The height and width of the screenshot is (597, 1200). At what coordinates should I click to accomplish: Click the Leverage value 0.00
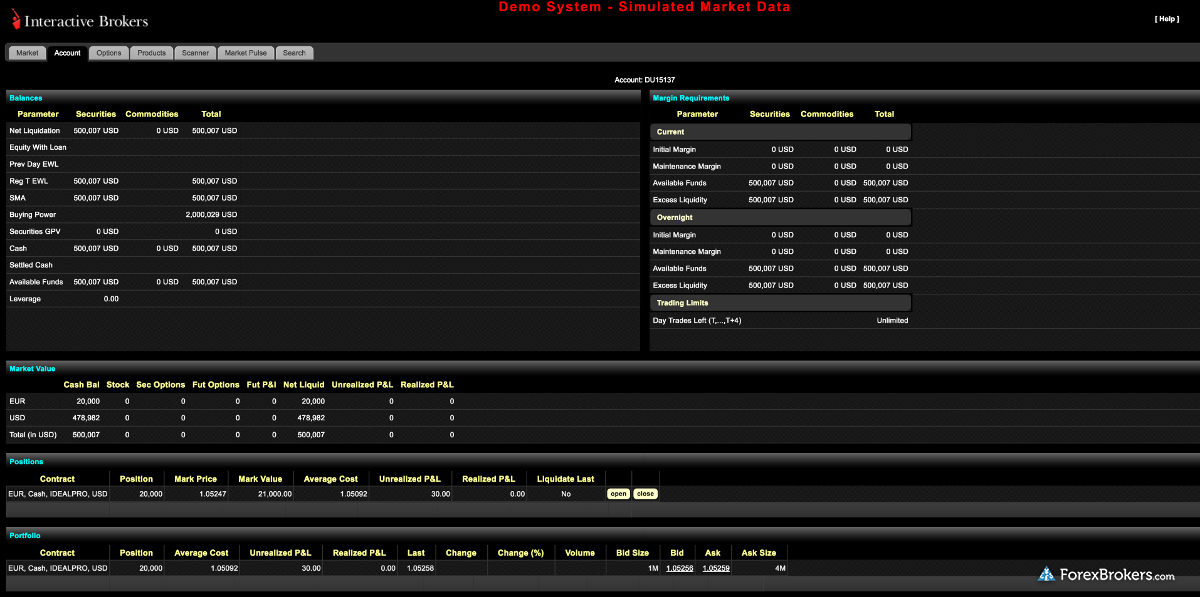coord(111,299)
